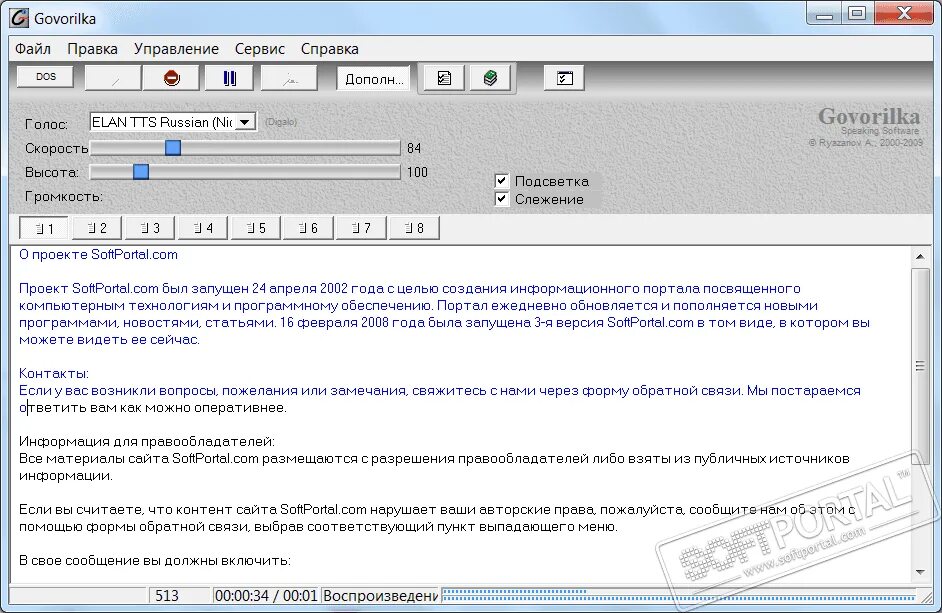Image resolution: width=942 pixels, height=613 pixels.
Task: Click the Скорость speed slider thumb
Action: click(x=173, y=147)
